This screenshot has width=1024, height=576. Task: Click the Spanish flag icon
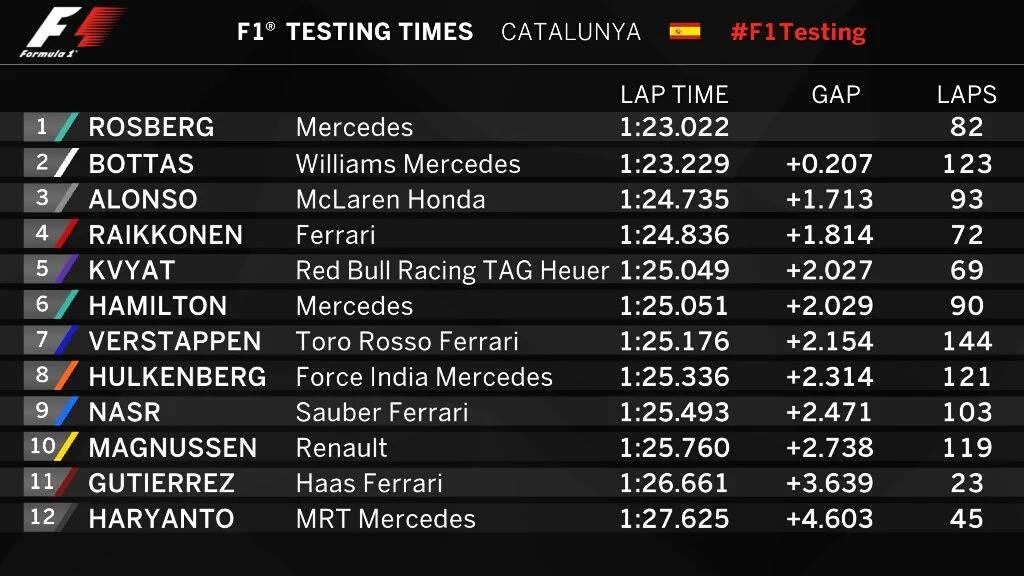point(685,31)
